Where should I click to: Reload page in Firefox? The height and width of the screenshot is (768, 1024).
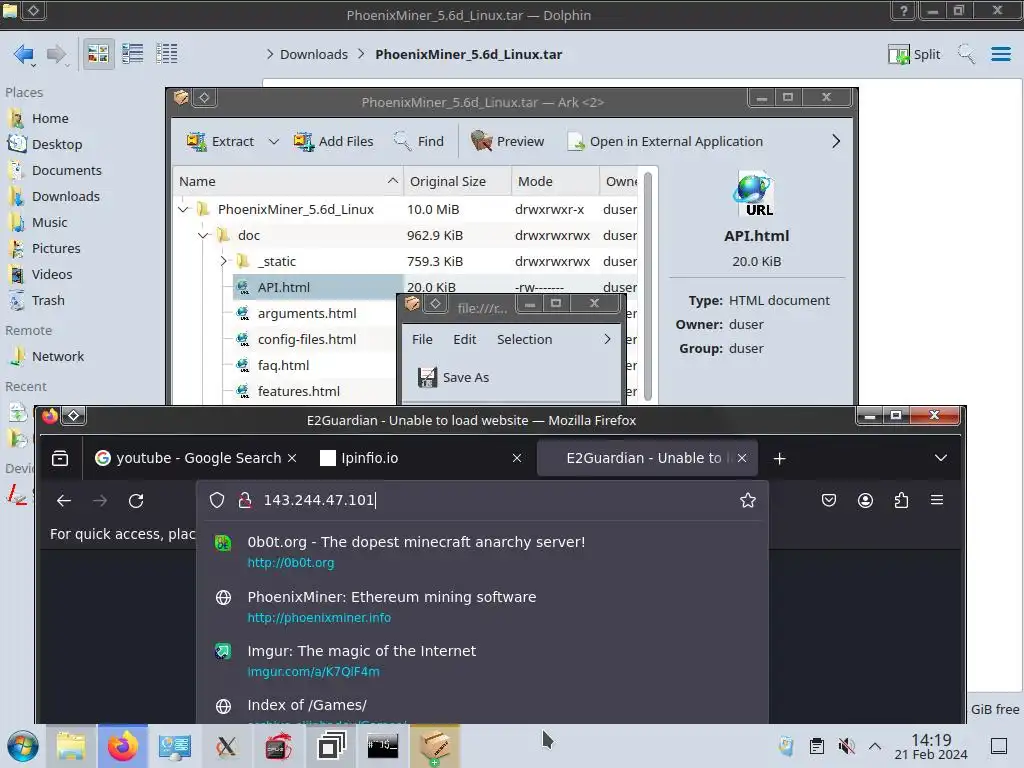[x=136, y=501]
